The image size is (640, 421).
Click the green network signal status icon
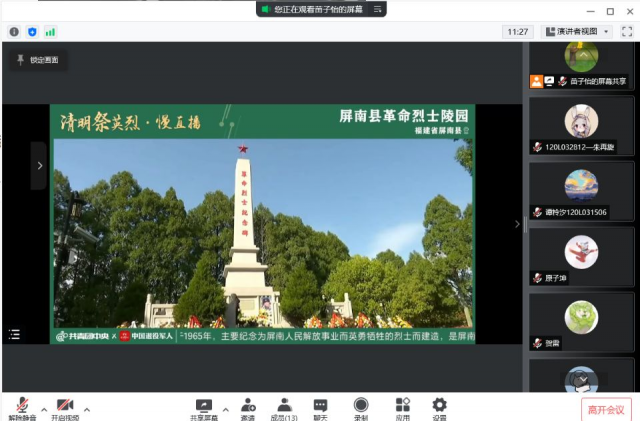click(x=50, y=32)
